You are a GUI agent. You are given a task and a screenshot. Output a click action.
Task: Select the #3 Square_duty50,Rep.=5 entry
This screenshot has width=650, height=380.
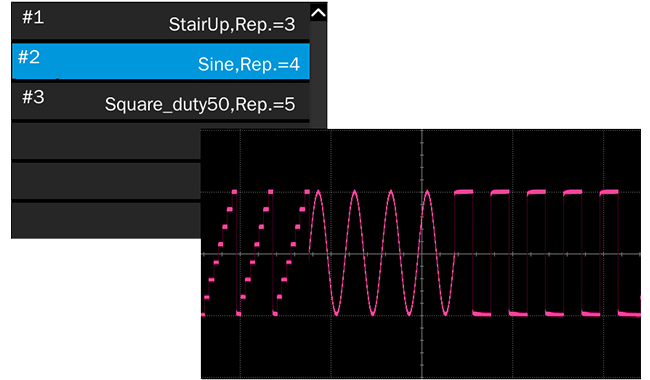click(160, 101)
